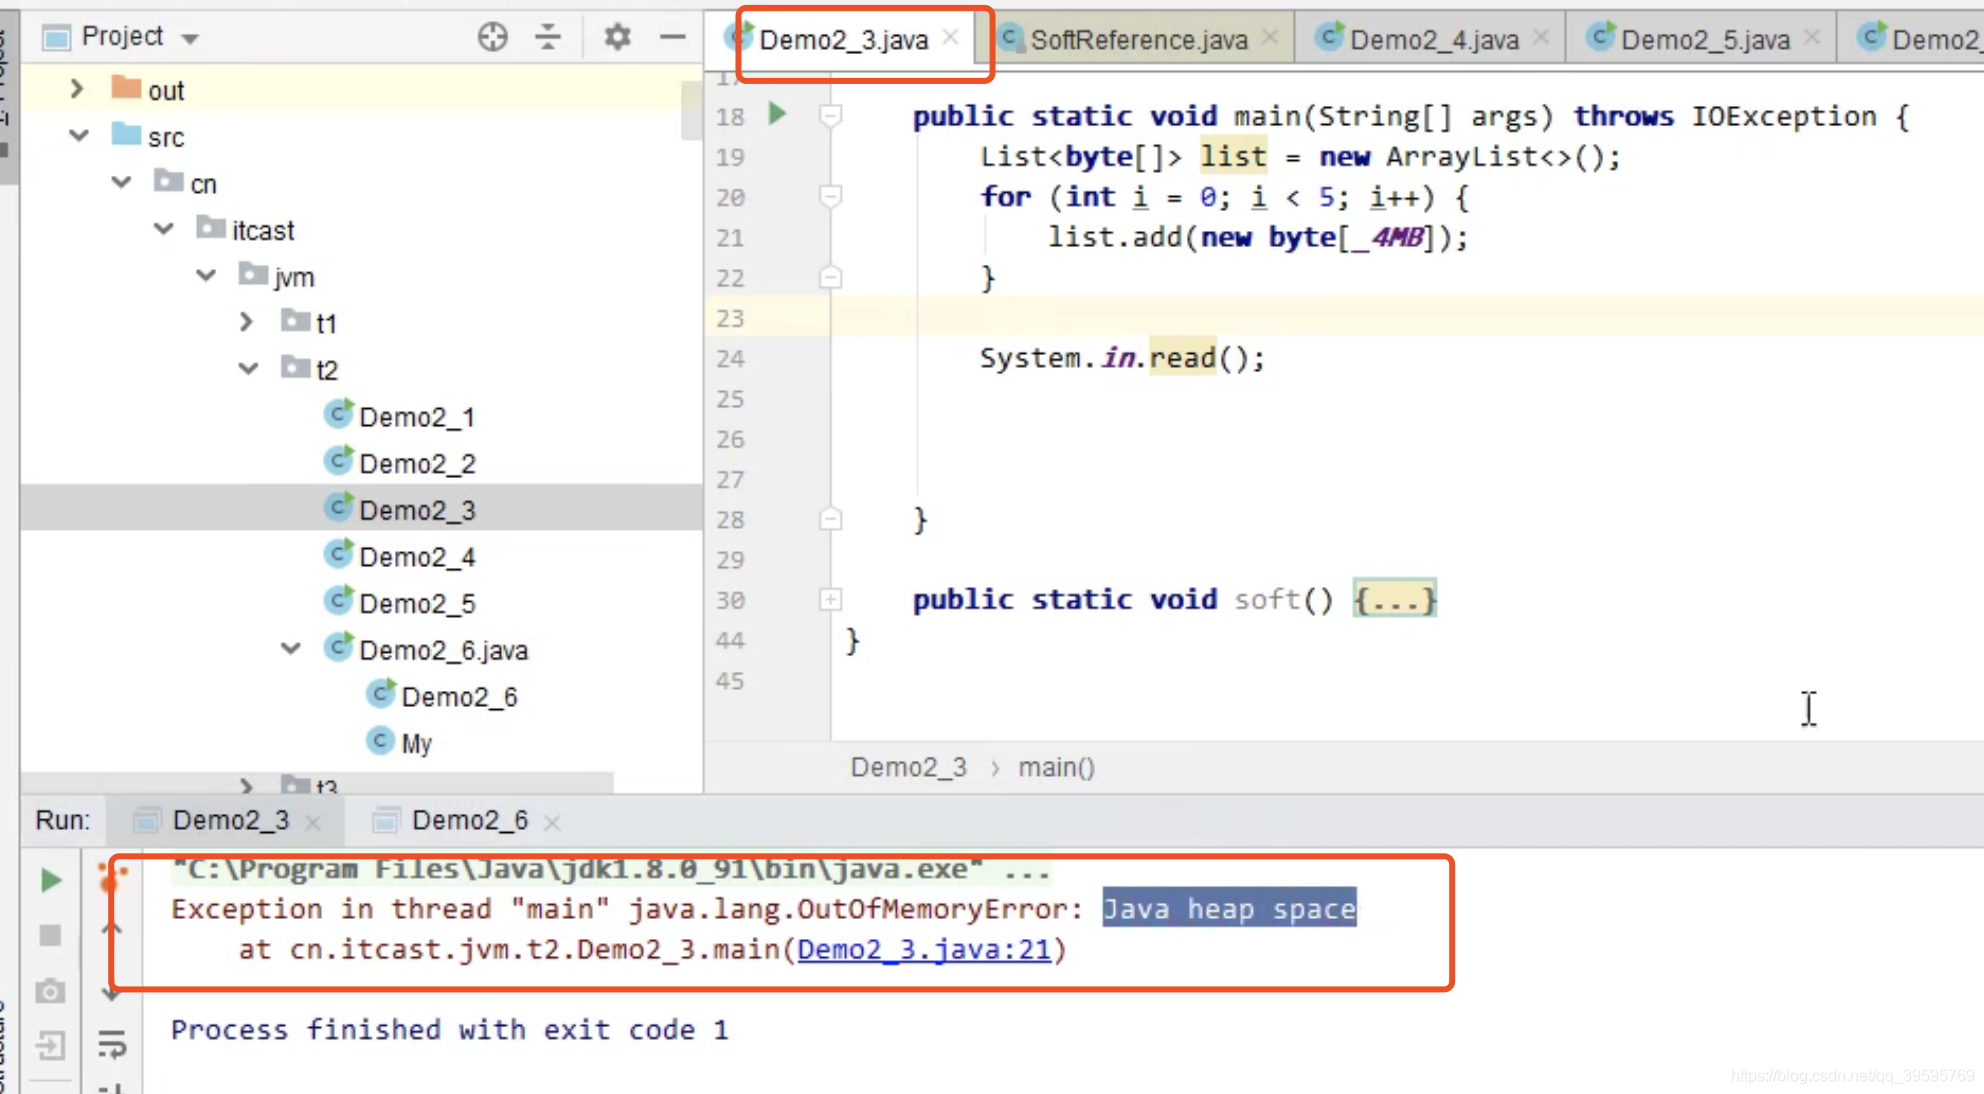Collapse the t2 package
Image resolution: width=1984 pixels, height=1094 pixels.
click(249, 368)
